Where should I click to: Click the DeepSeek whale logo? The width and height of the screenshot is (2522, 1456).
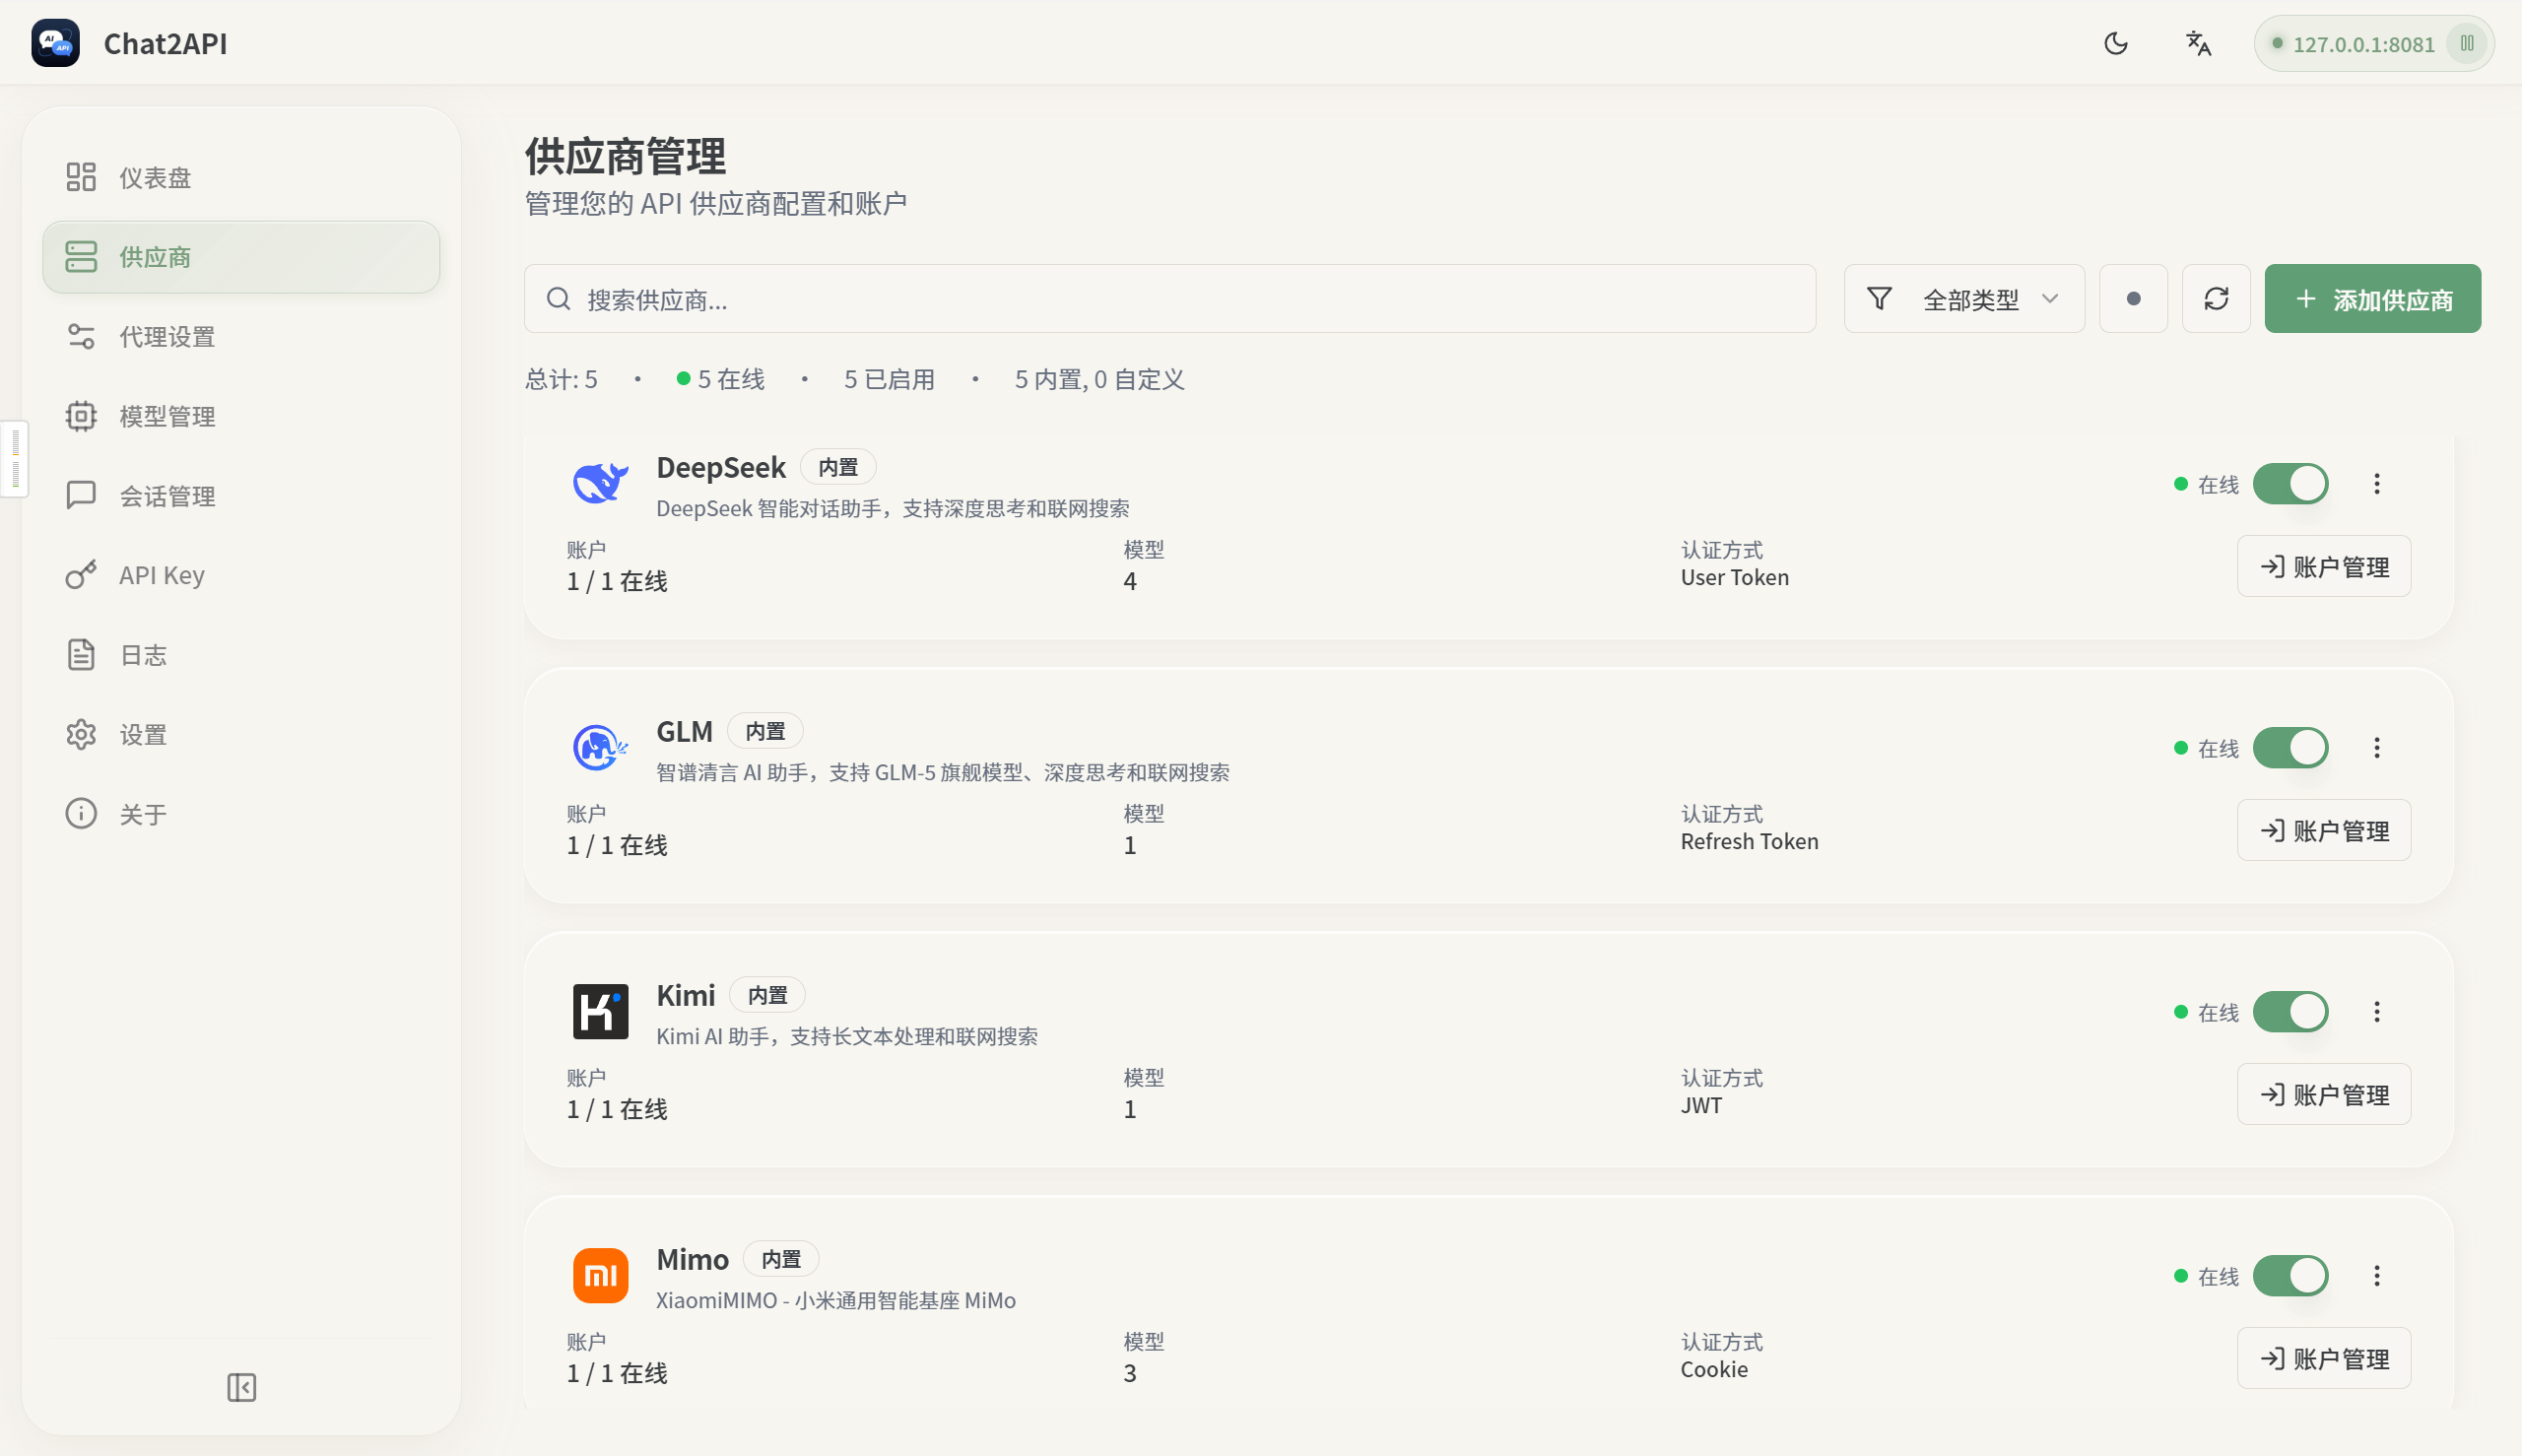click(600, 483)
